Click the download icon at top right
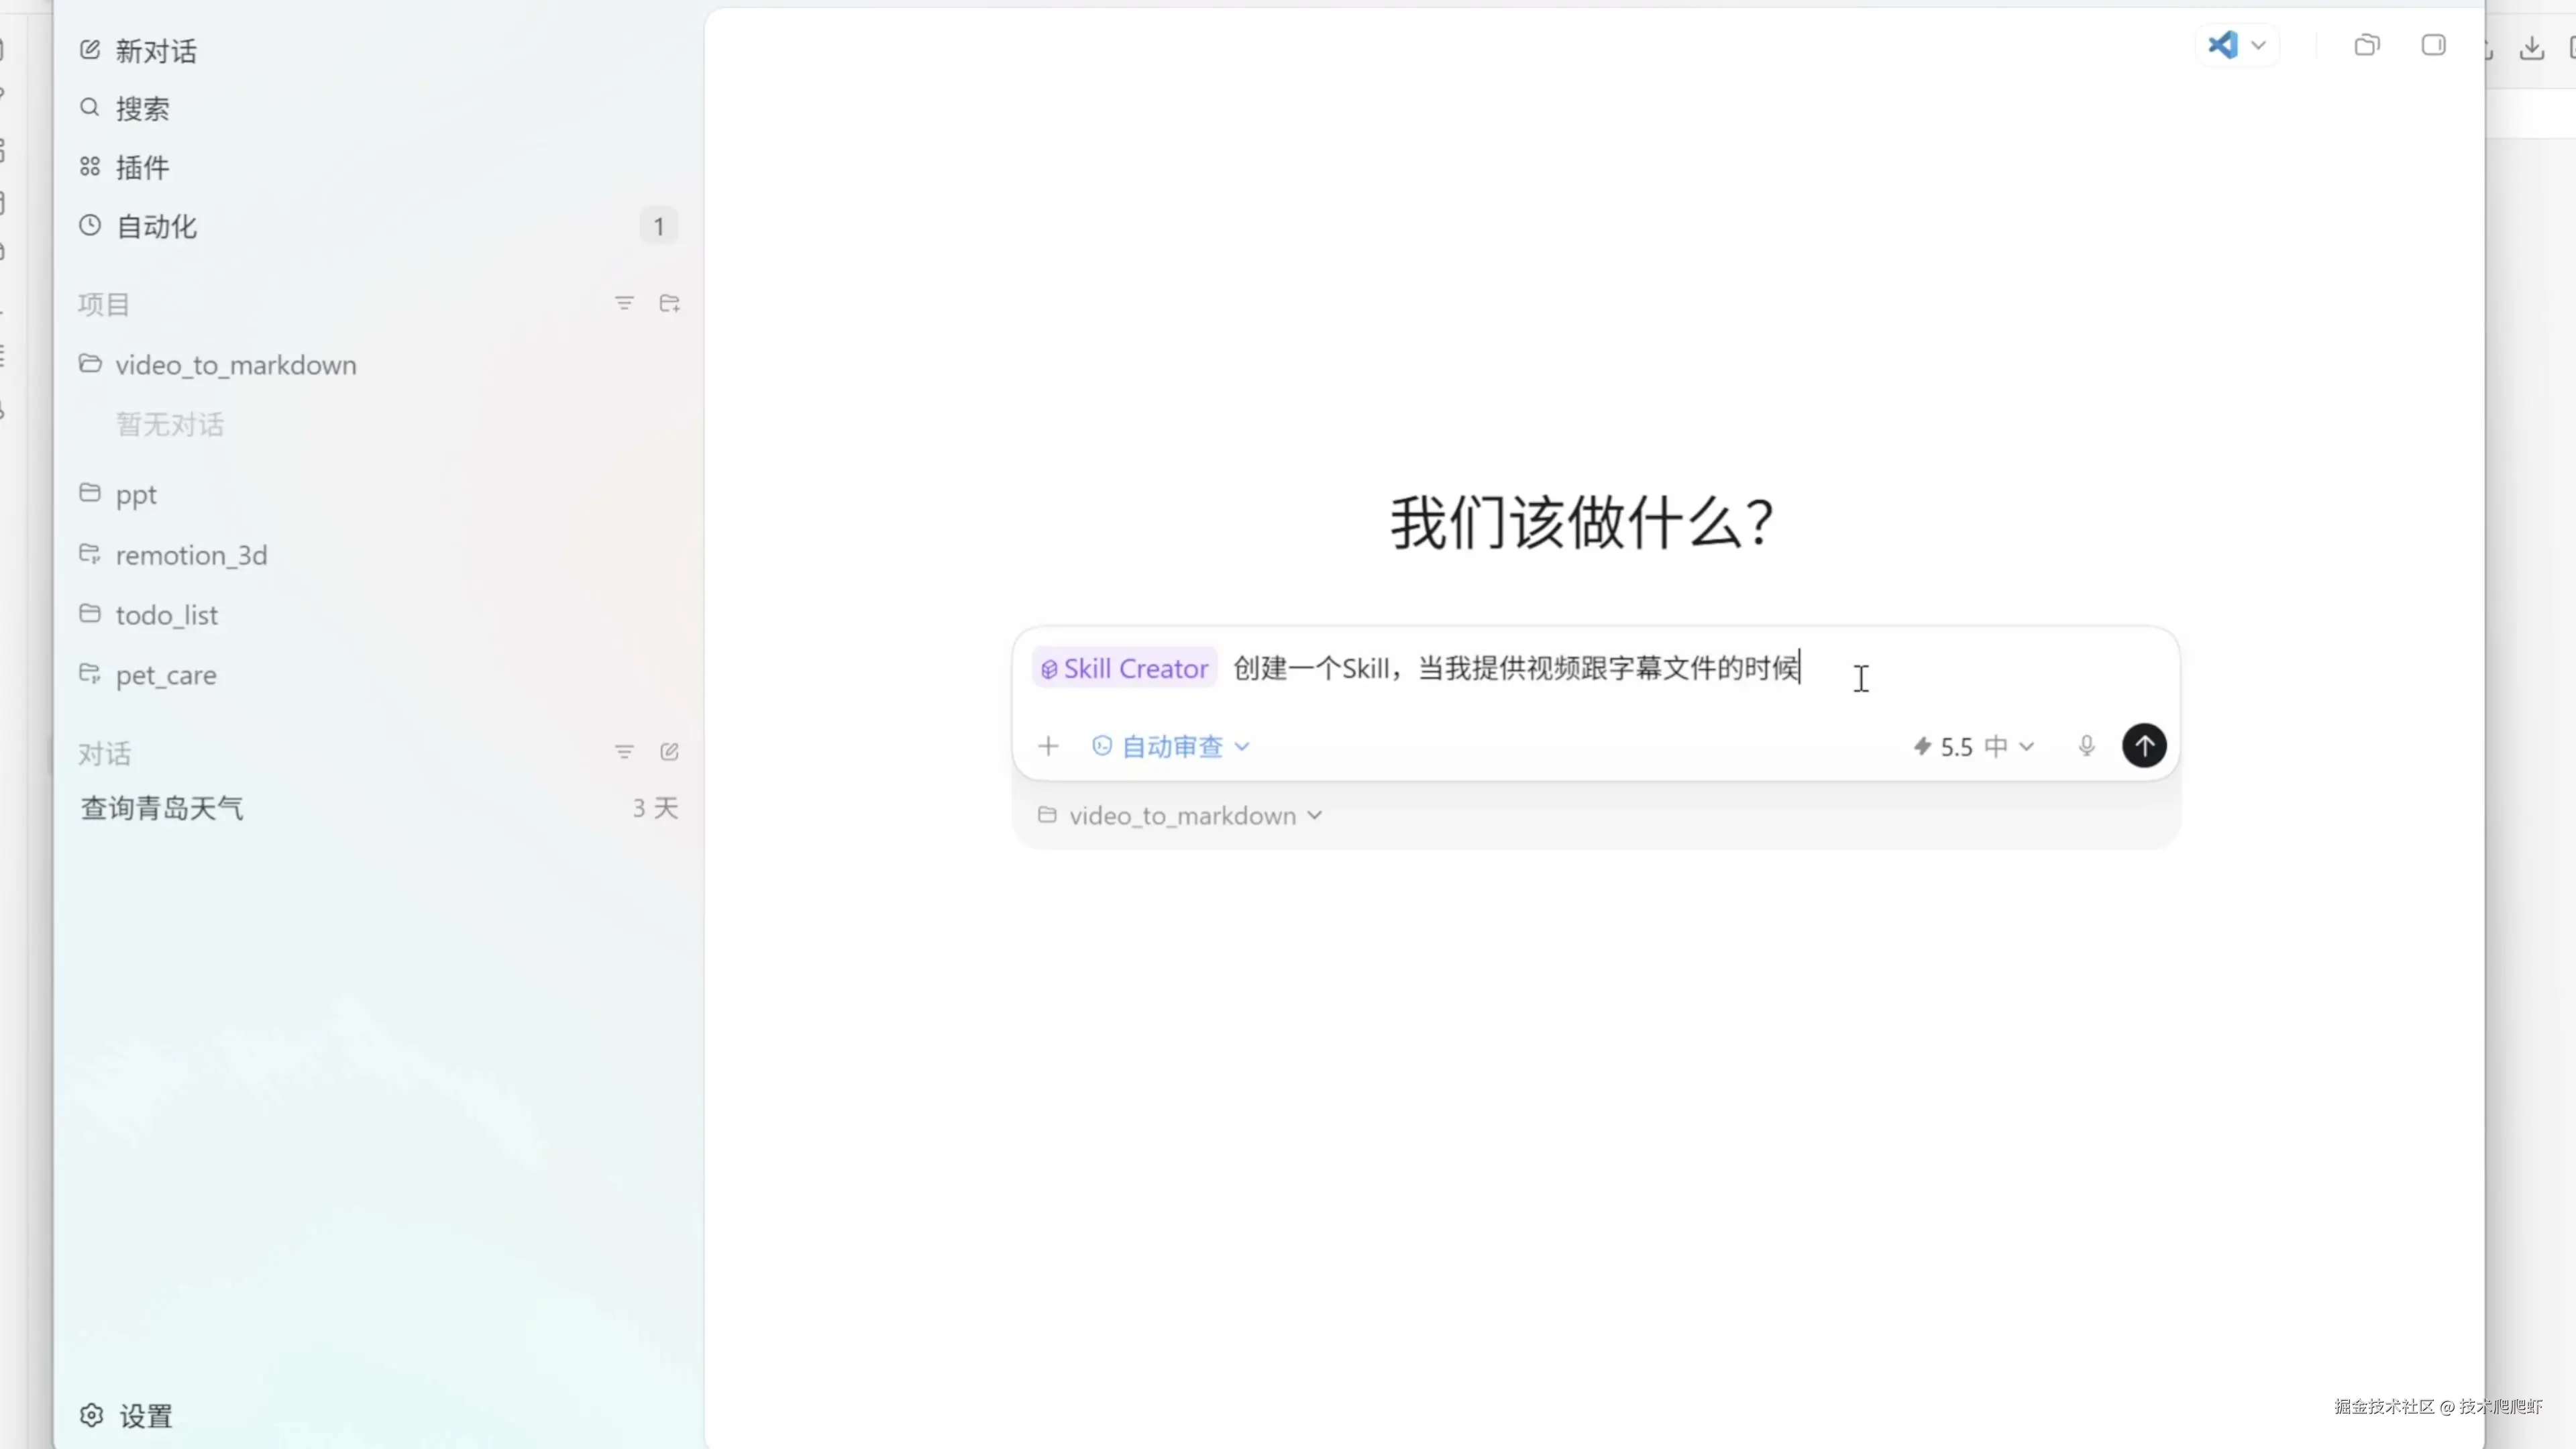The image size is (2576, 1449). pyautogui.click(x=2531, y=46)
